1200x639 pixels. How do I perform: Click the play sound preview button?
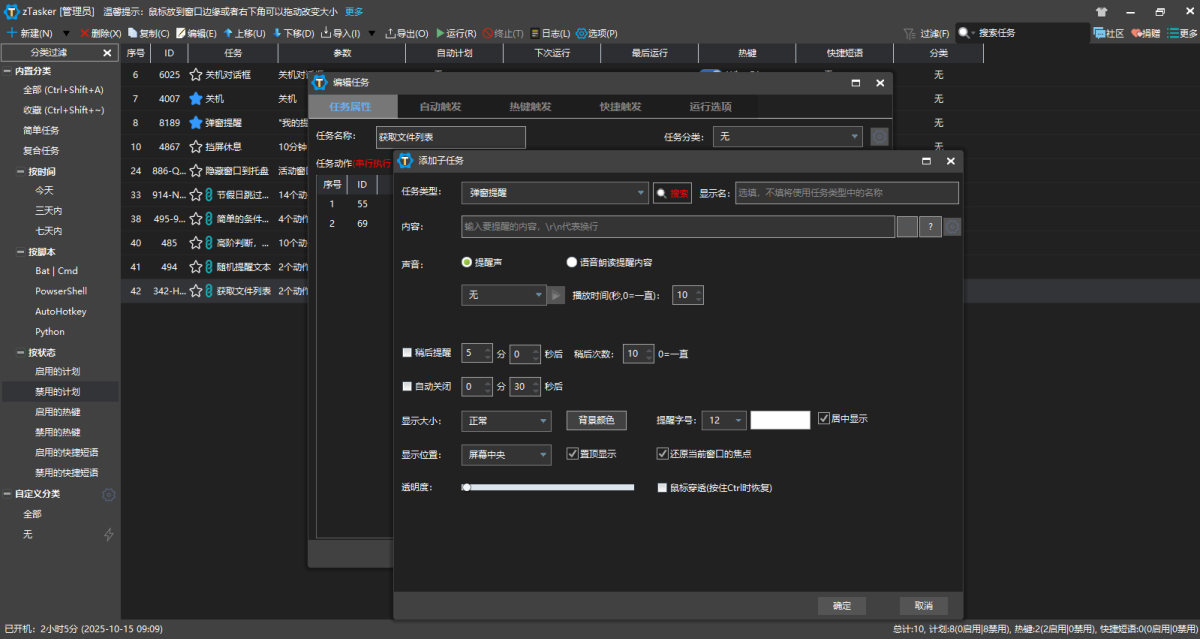557,295
